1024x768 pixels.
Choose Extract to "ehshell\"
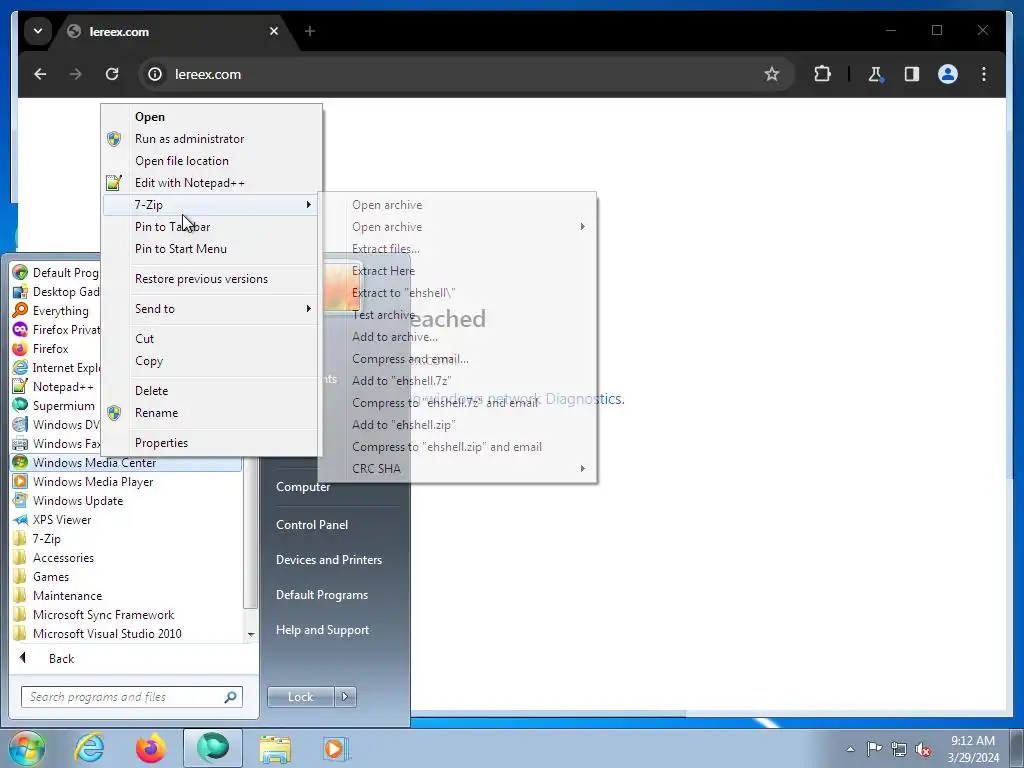pos(457,293)
